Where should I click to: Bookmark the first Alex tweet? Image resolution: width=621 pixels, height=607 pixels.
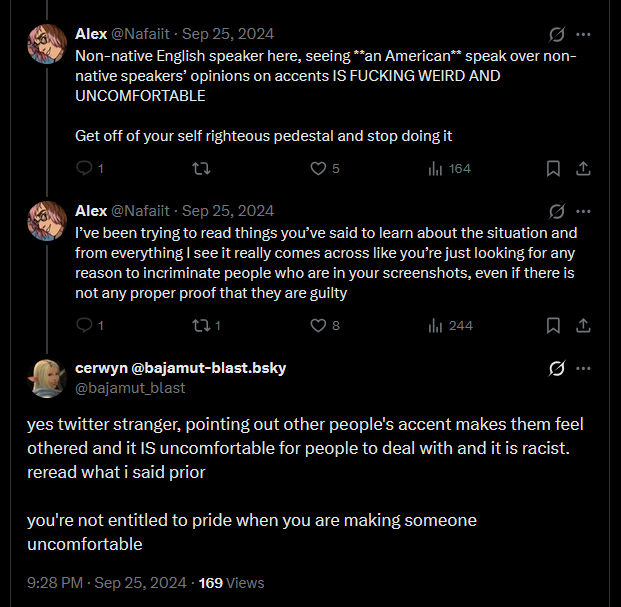coord(553,169)
